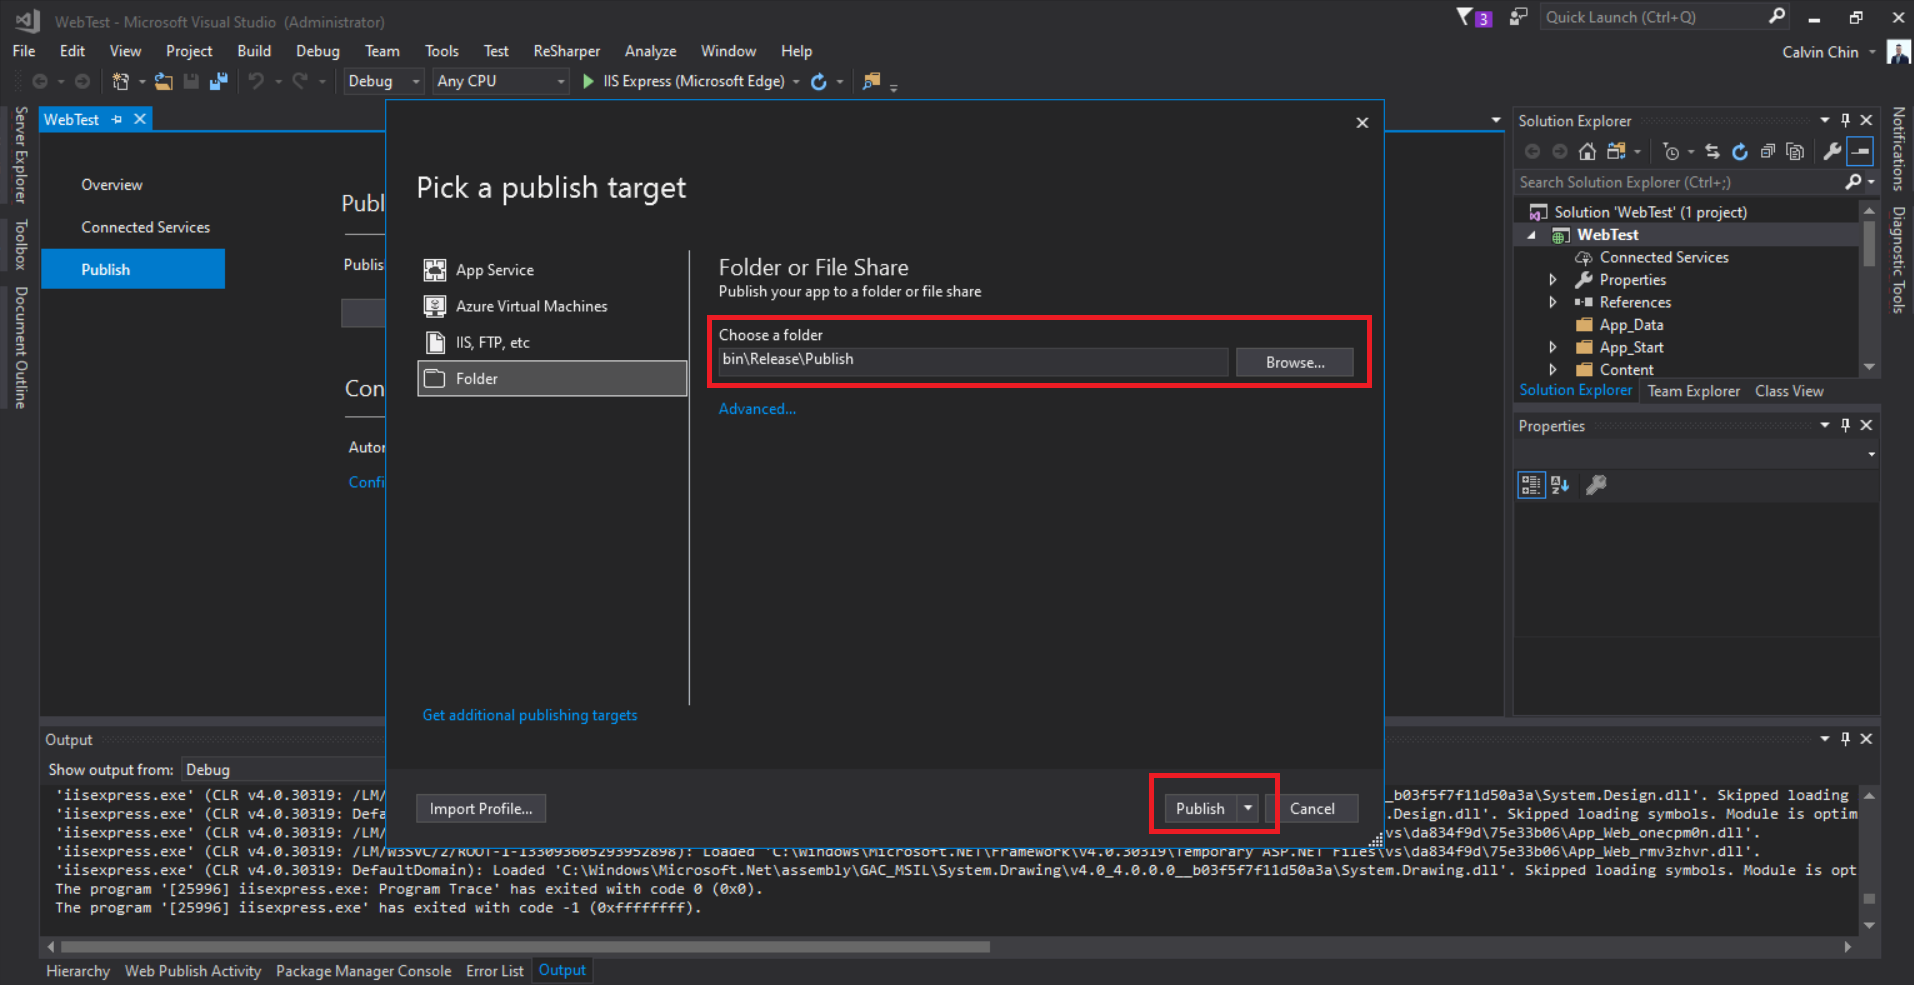The width and height of the screenshot is (1914, 985).
Task: Select the Folder publish target
Action: 552,378
